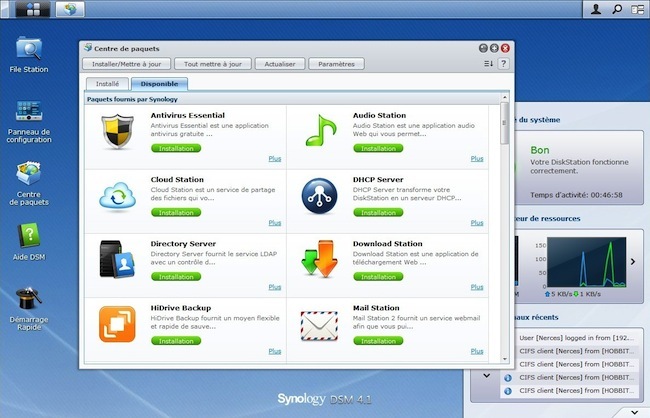Open Plus link for Mail Station
Image resolution: width=650 pixels, height=418 pixels.
(477, 351)
